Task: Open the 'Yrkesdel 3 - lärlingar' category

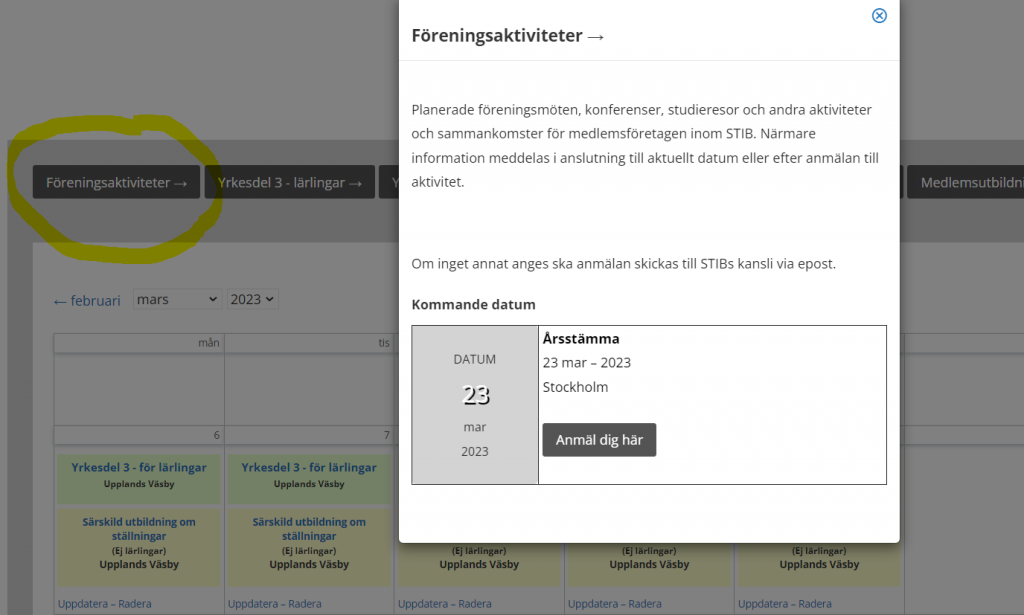Action: pyautogui.click(x=289, y=183)
